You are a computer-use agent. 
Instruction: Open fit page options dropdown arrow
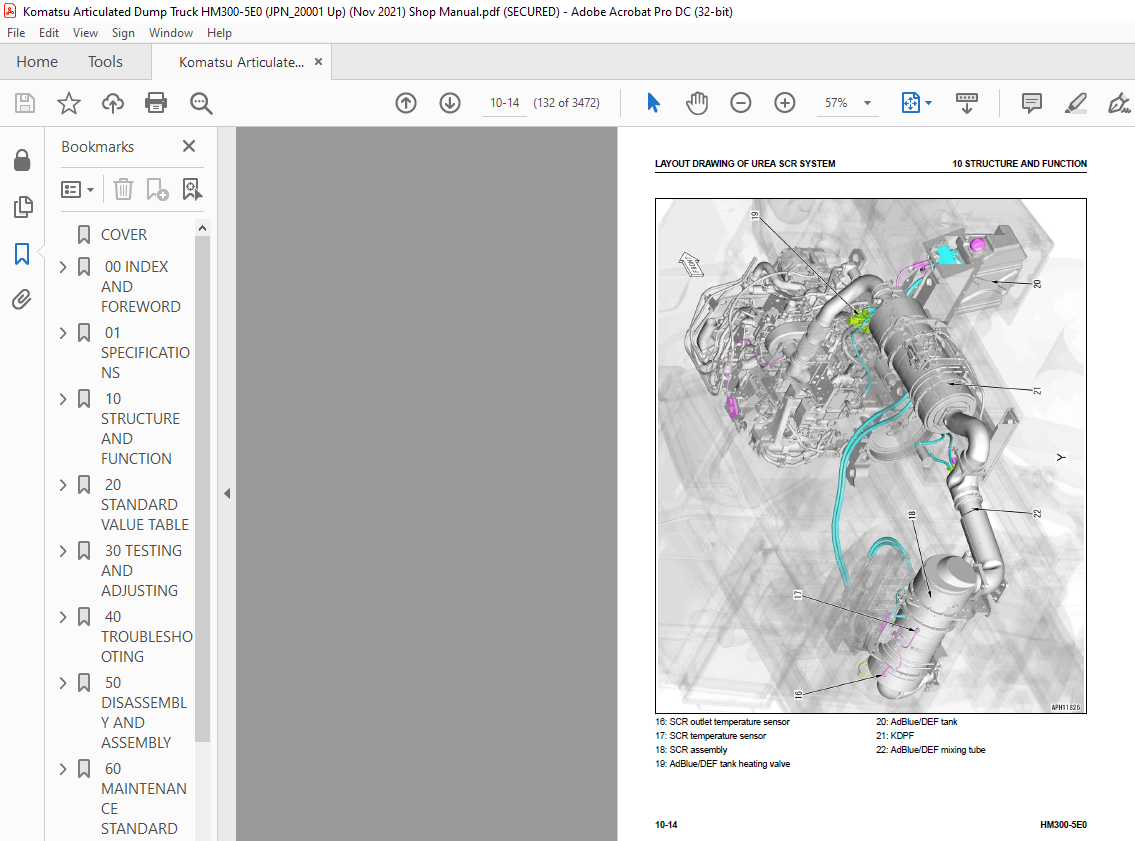[x=929, y=103]
